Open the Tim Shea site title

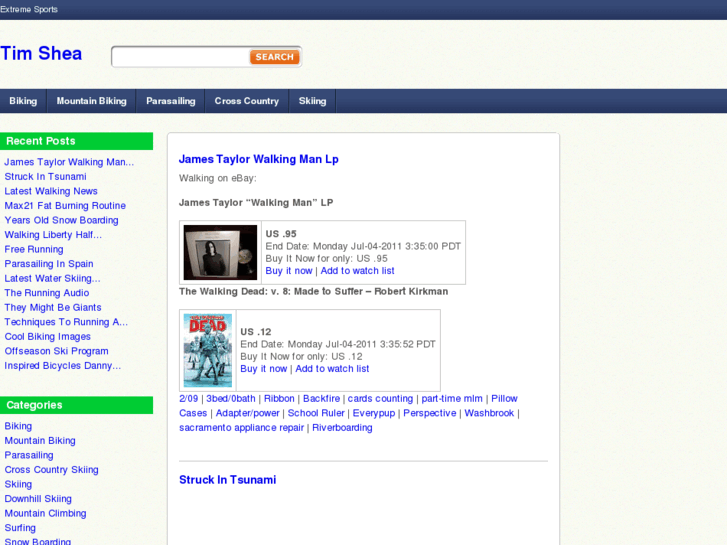41,53
